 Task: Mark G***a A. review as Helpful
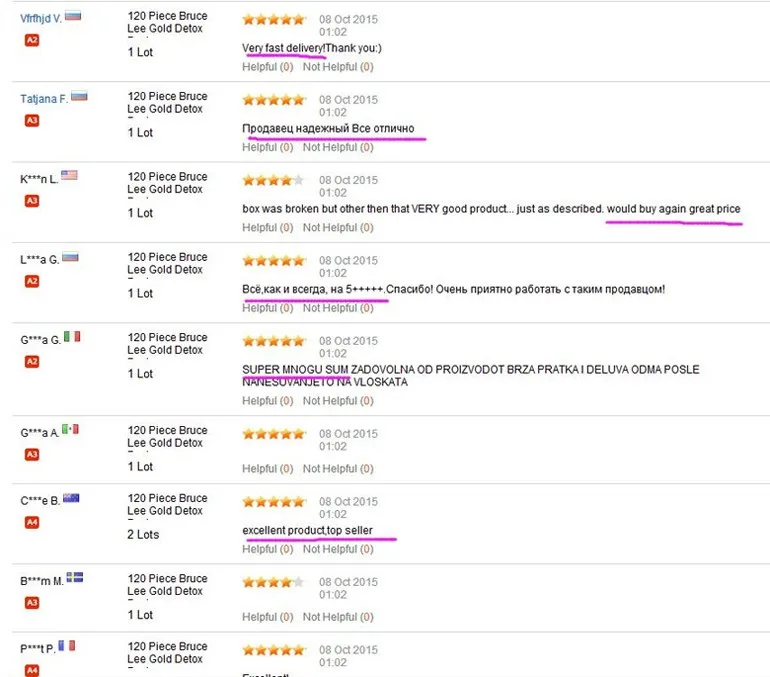[268, 469]
